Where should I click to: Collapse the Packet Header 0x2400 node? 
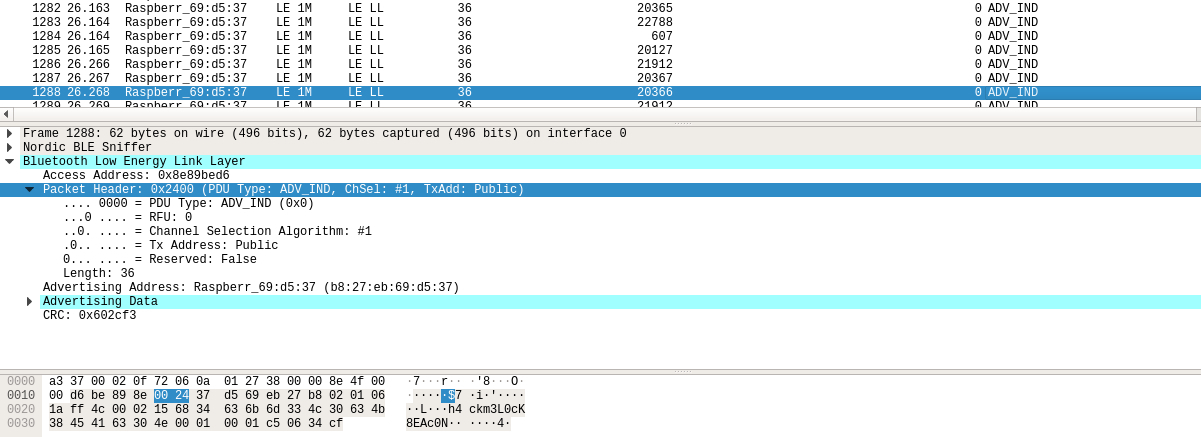point(29,190)
